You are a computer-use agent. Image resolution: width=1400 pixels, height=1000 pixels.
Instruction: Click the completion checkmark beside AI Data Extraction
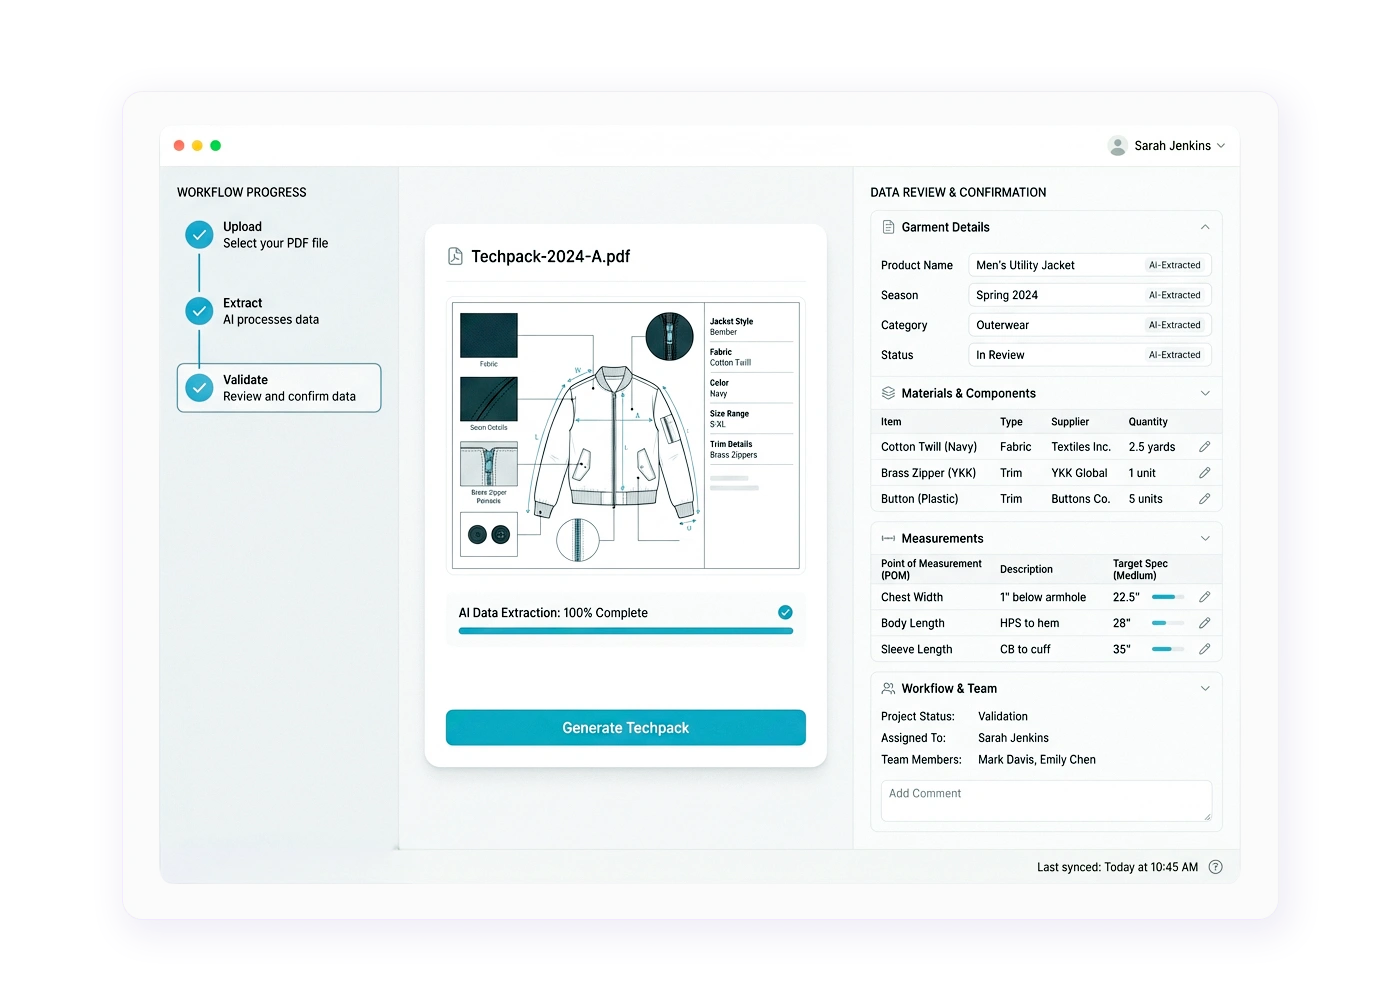786,612
